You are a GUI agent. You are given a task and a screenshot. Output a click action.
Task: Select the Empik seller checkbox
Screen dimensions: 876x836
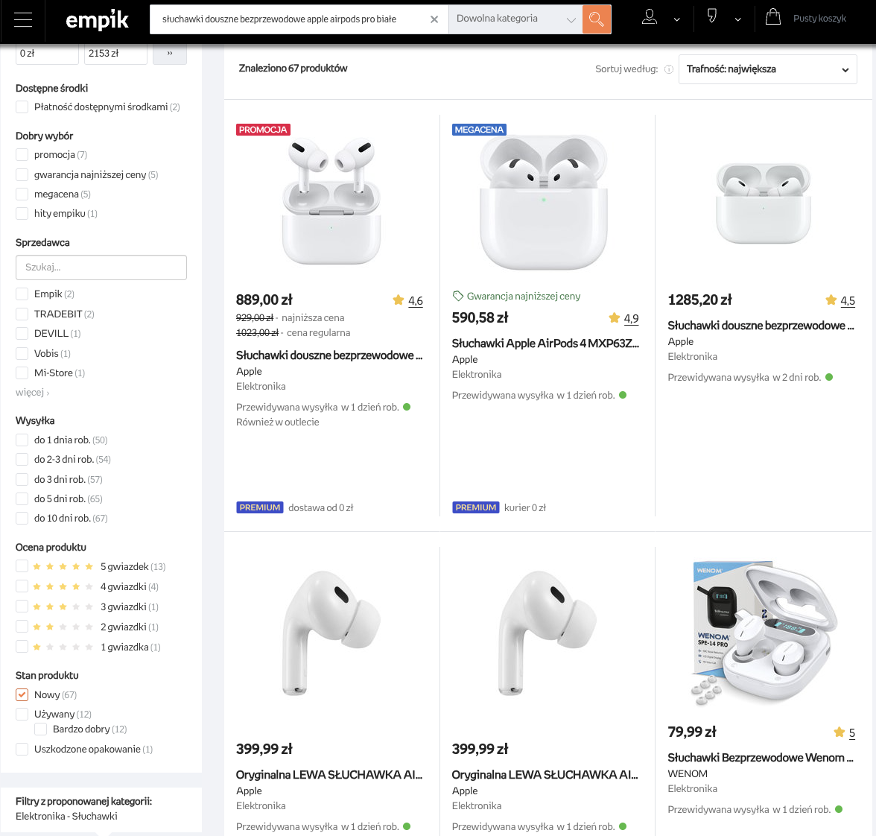[22, 294]
